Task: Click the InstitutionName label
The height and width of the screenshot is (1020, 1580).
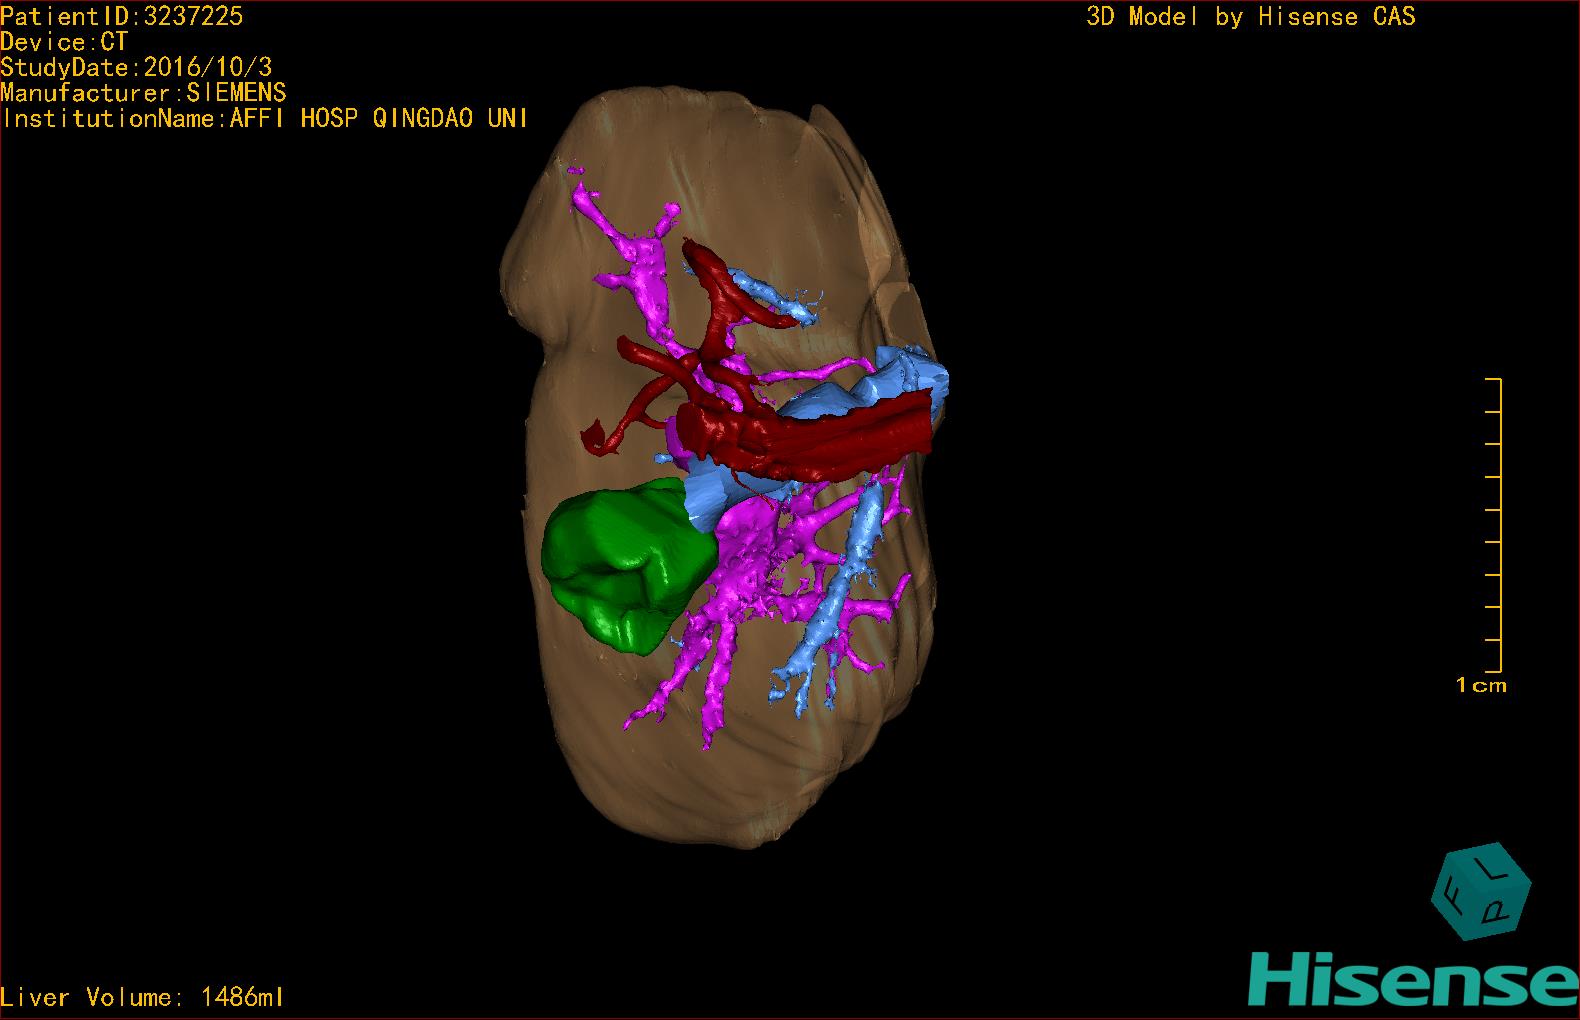Action: point(265,119)
